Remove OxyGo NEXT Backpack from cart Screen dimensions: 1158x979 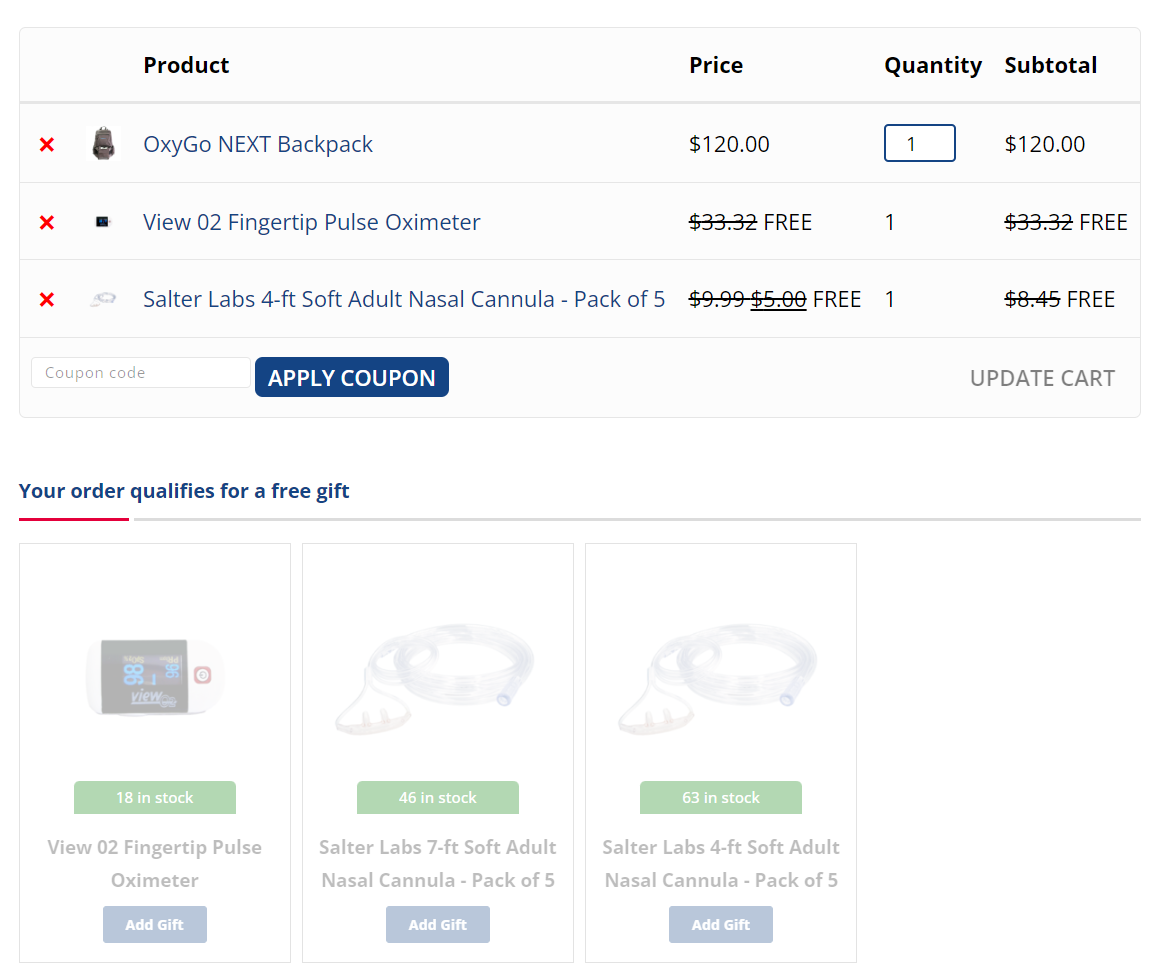point(47,145)
